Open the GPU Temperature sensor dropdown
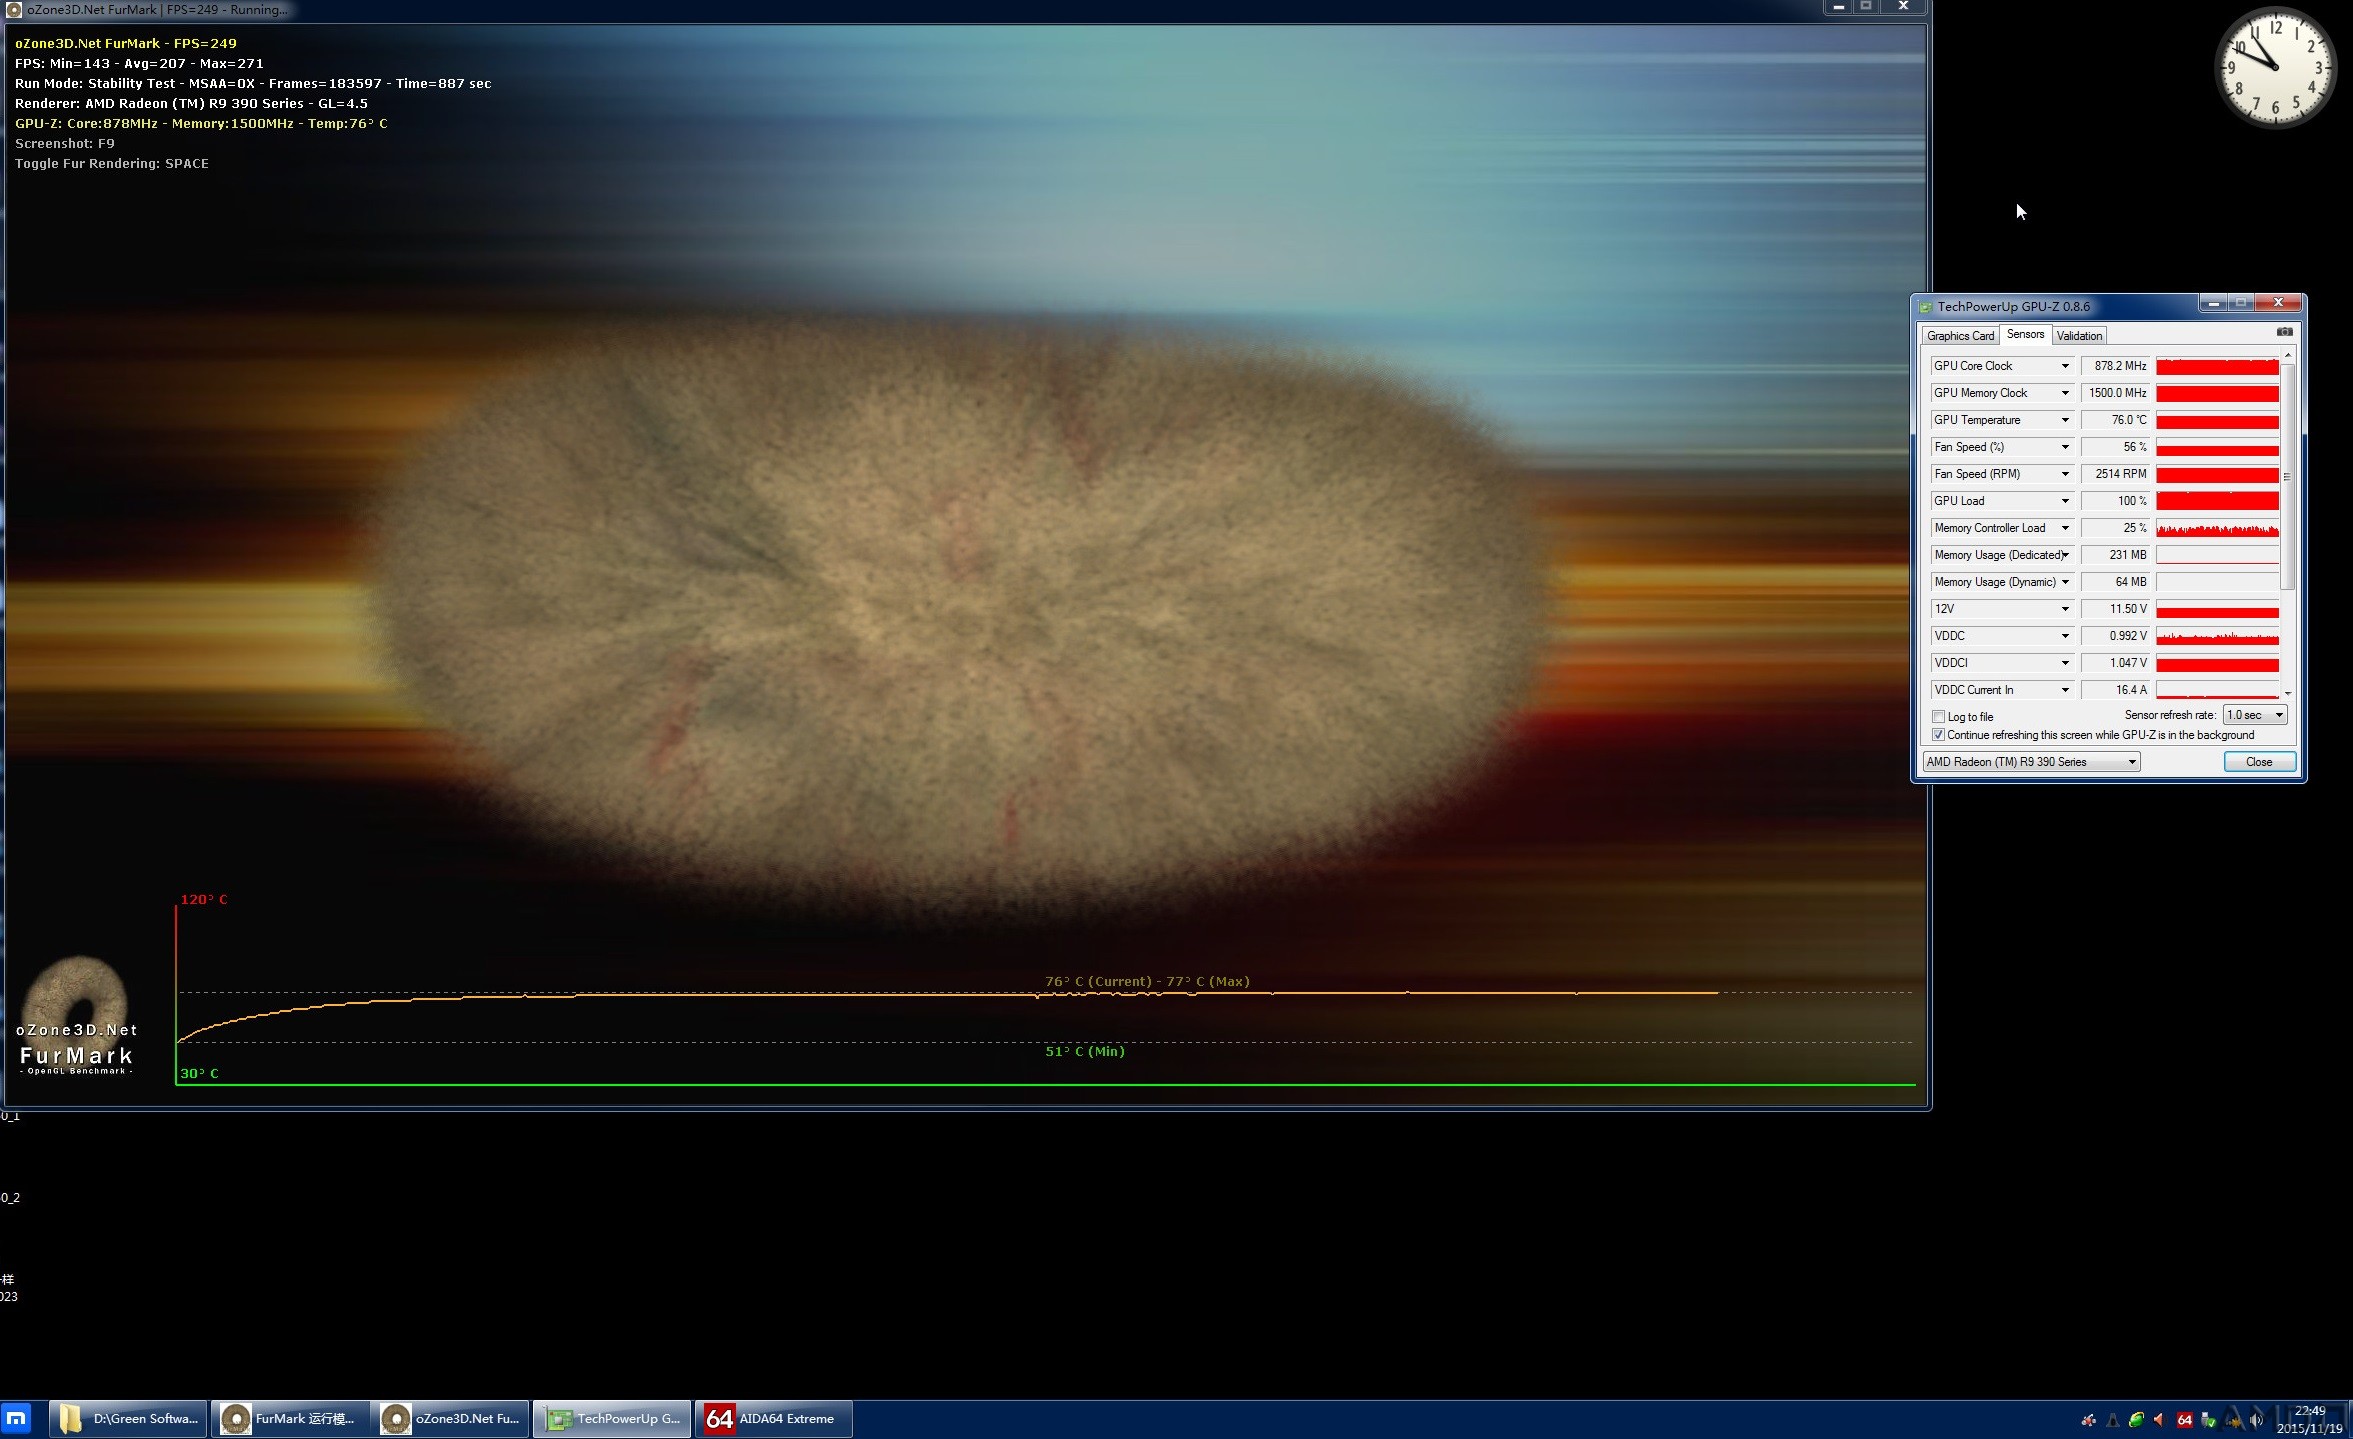Viewport: 2353px width, 1439px height. 2065,420
